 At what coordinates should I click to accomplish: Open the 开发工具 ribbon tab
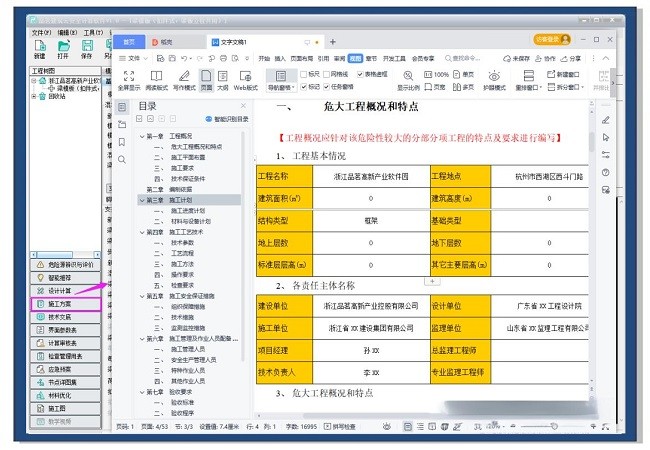coord(394,58)
